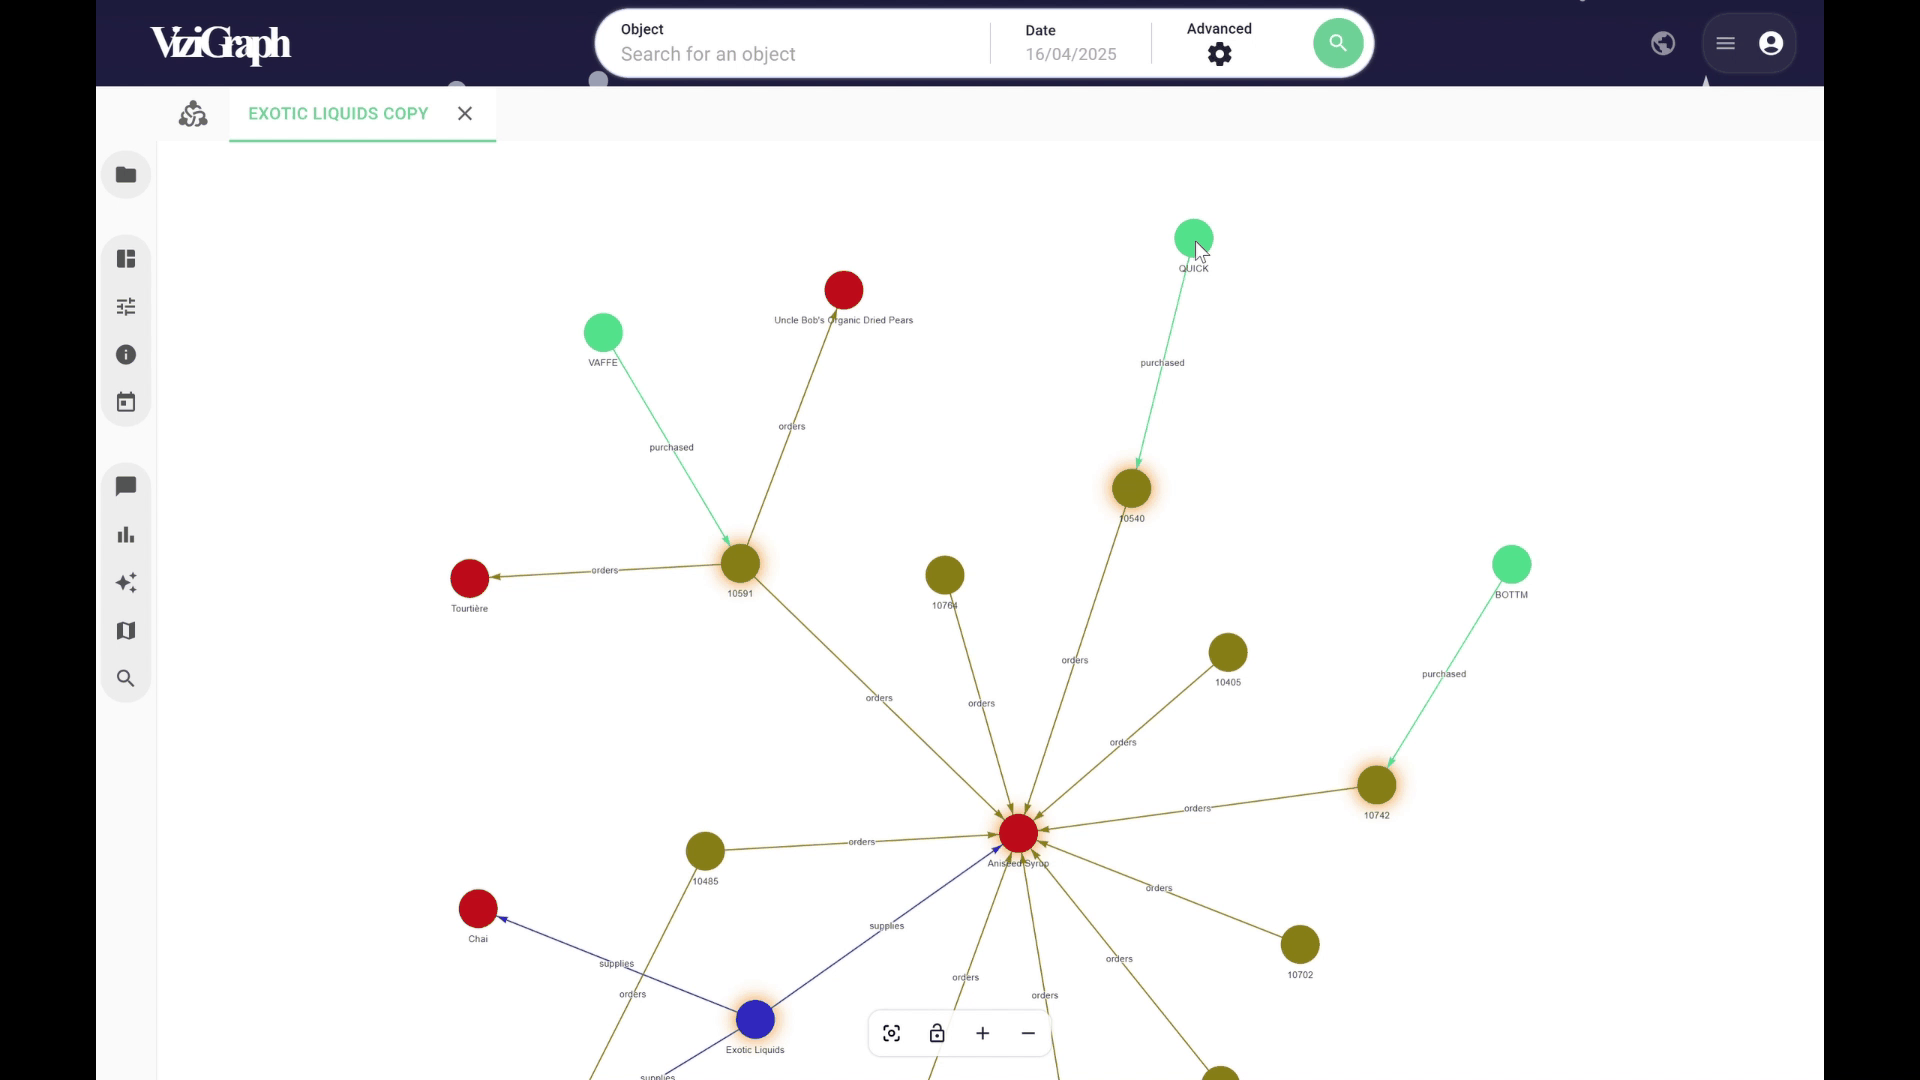
Task: Open the folder icon in sidebar
Action: 126,175
